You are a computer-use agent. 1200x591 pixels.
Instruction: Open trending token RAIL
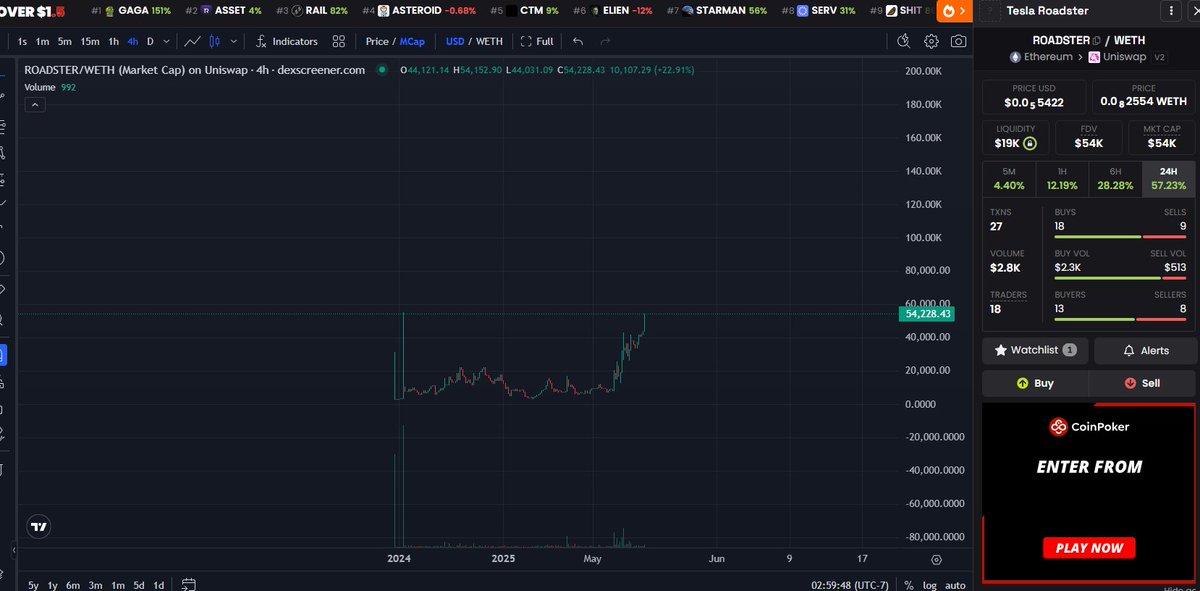pos(312,10)
